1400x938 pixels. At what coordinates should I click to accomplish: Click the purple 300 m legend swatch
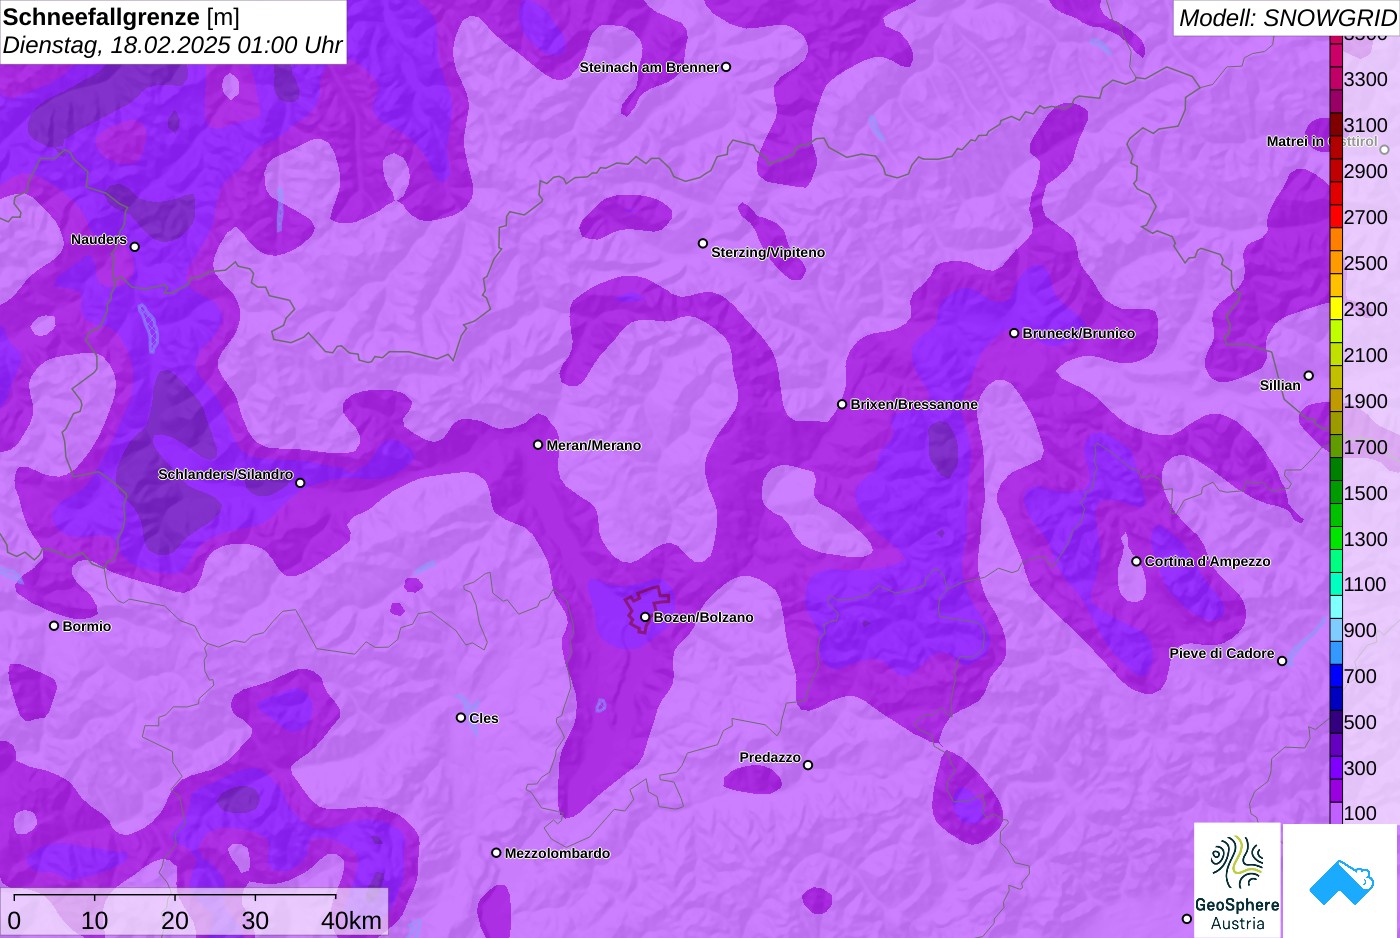1336,768
